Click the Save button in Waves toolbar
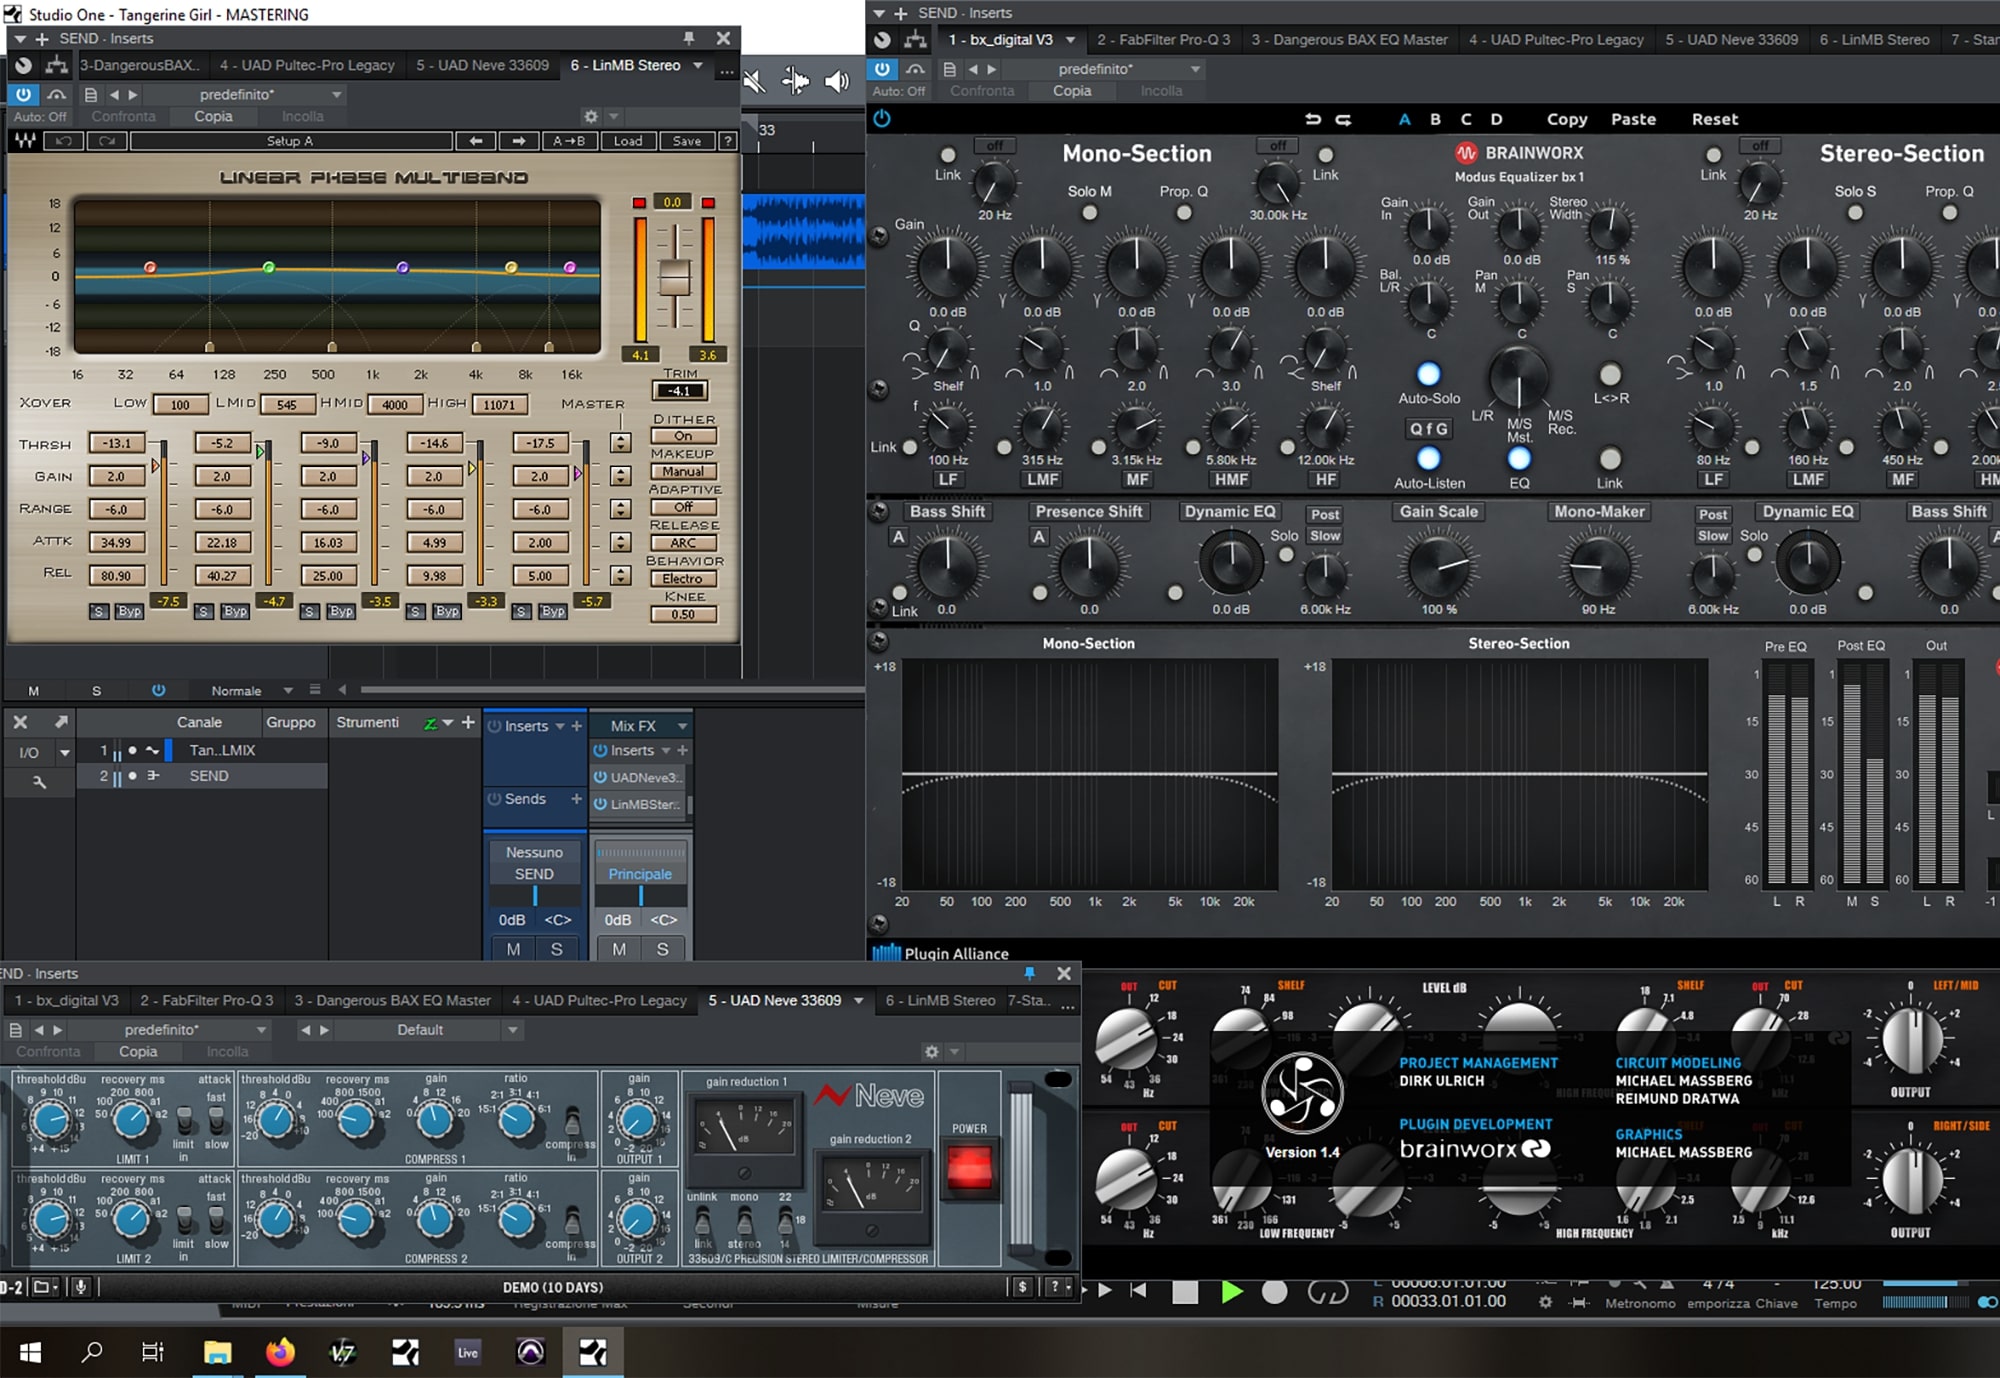The image size is (2000, 1378). (x=687, y=141)
